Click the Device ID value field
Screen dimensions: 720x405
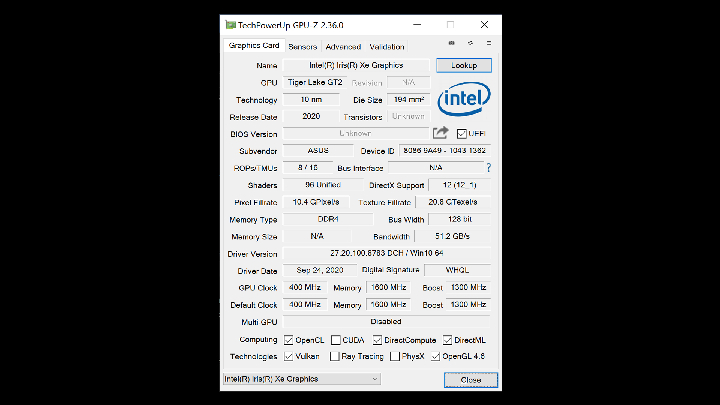[x=444, y=151]
